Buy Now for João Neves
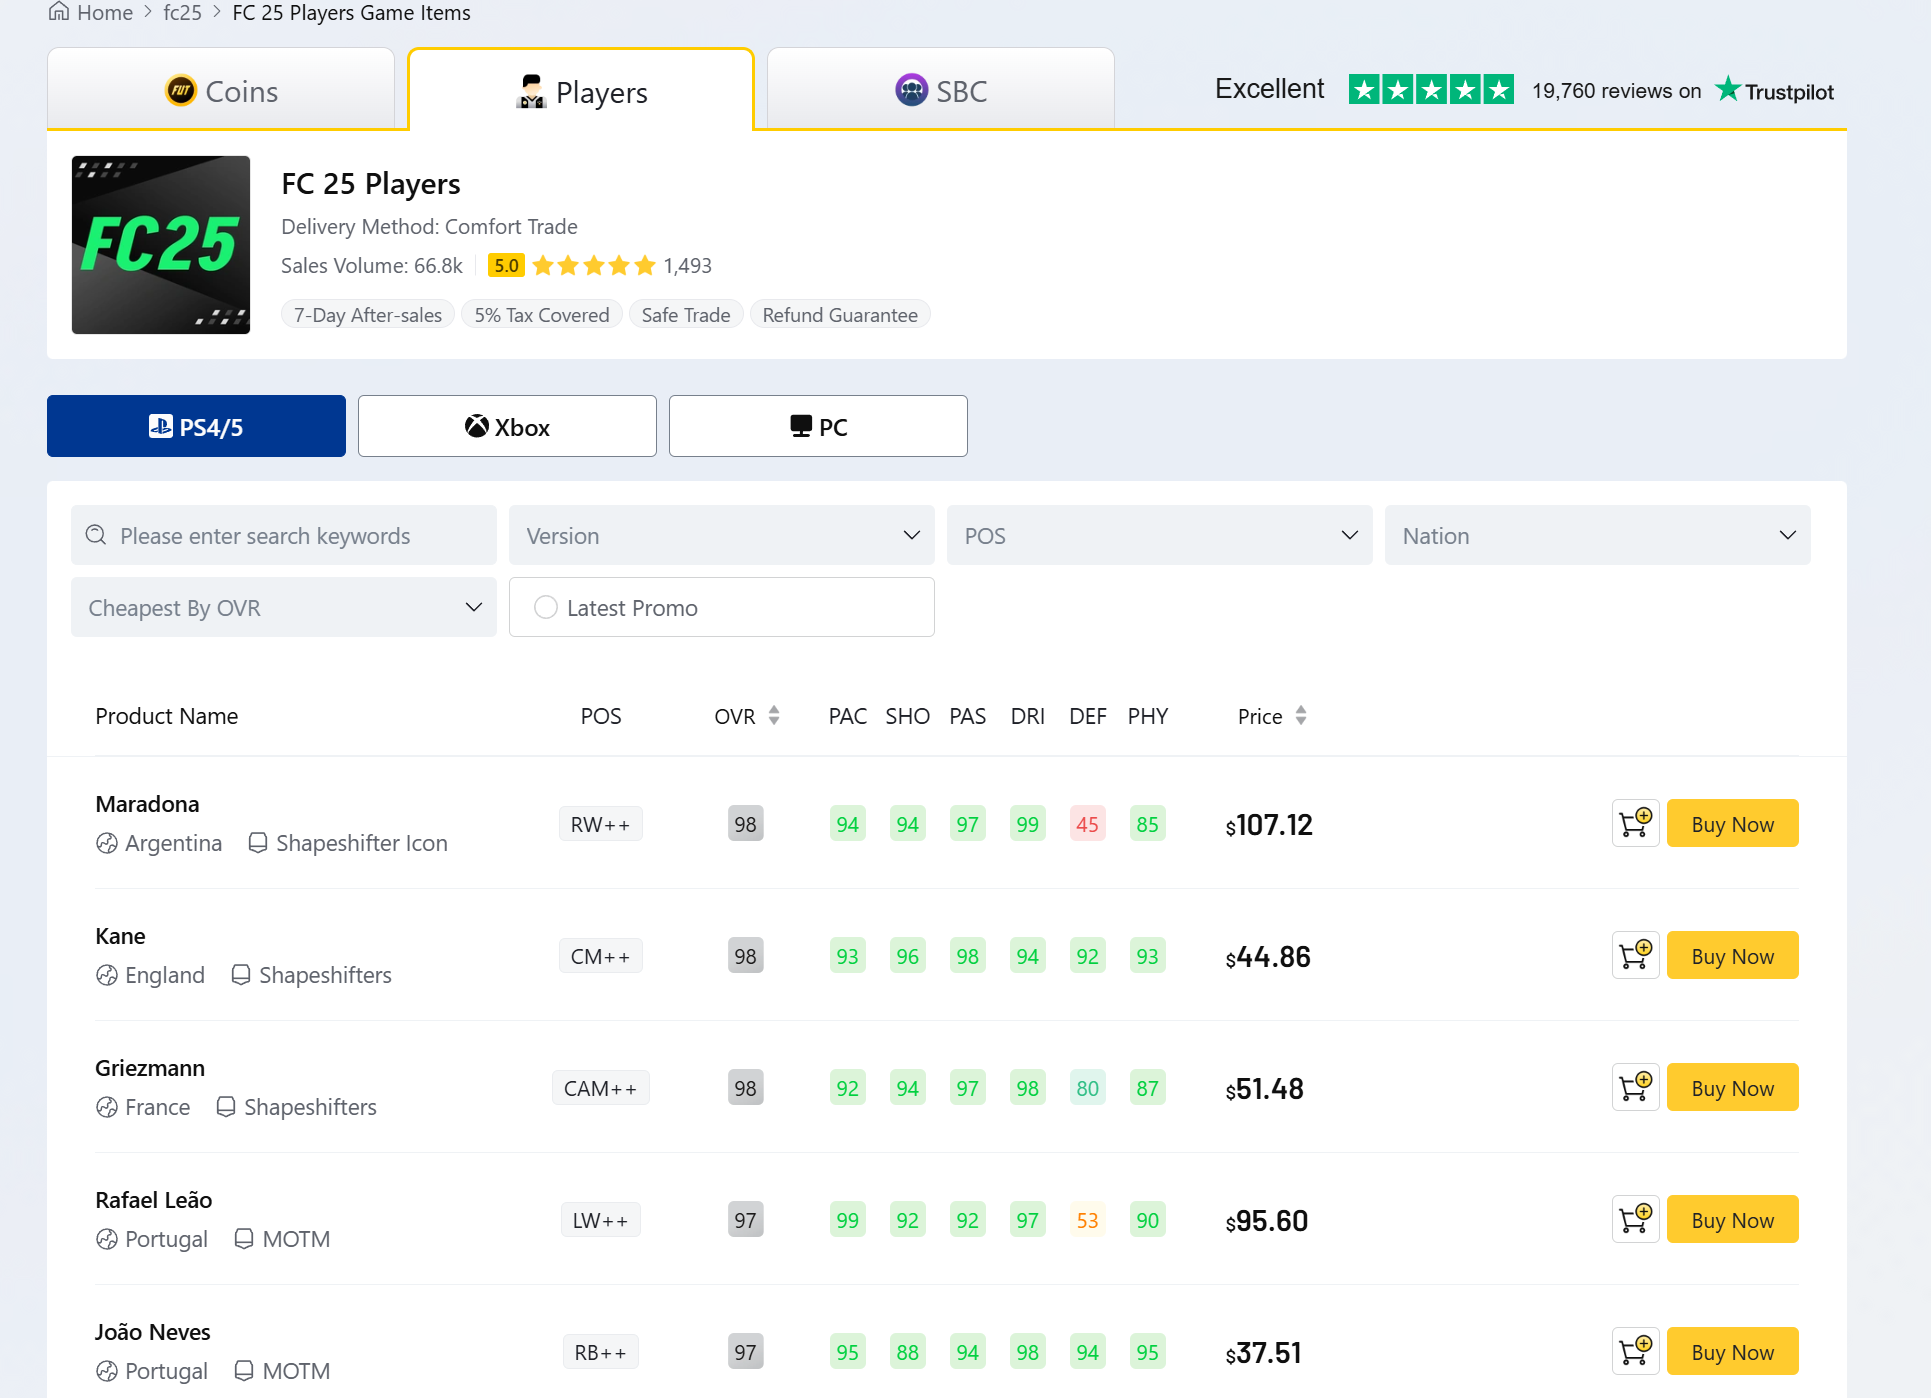The width and height of the screenshot is (1931, 1398). pyautogui.click(x=1732, y=1352)
